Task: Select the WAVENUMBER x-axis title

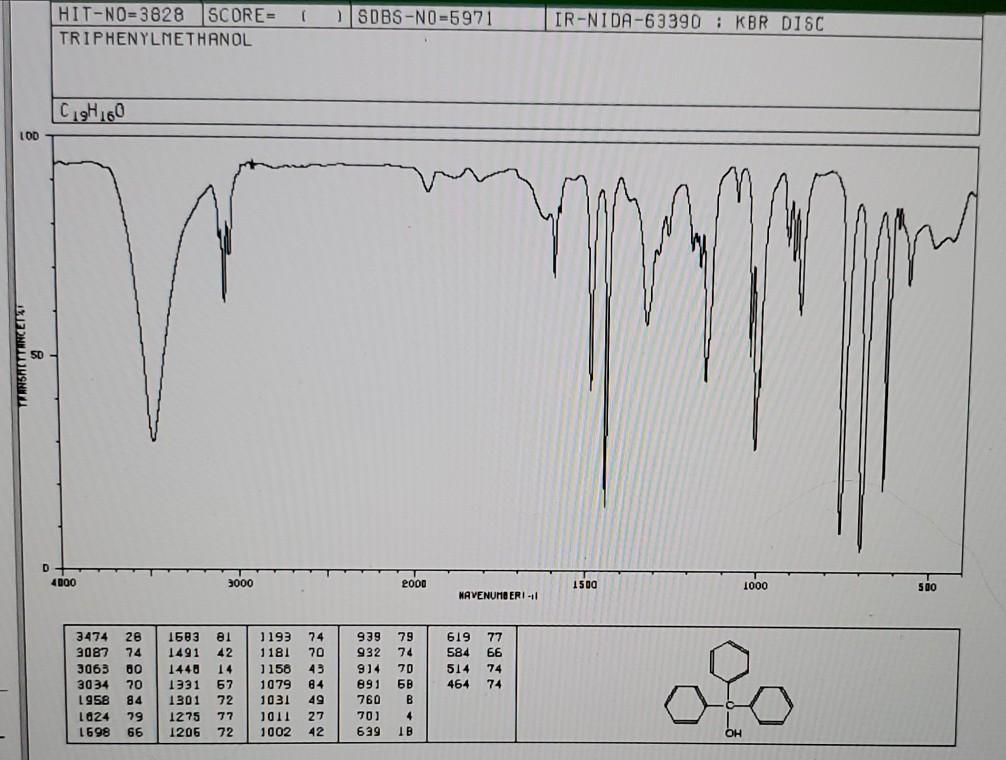Action: (499, 596)
